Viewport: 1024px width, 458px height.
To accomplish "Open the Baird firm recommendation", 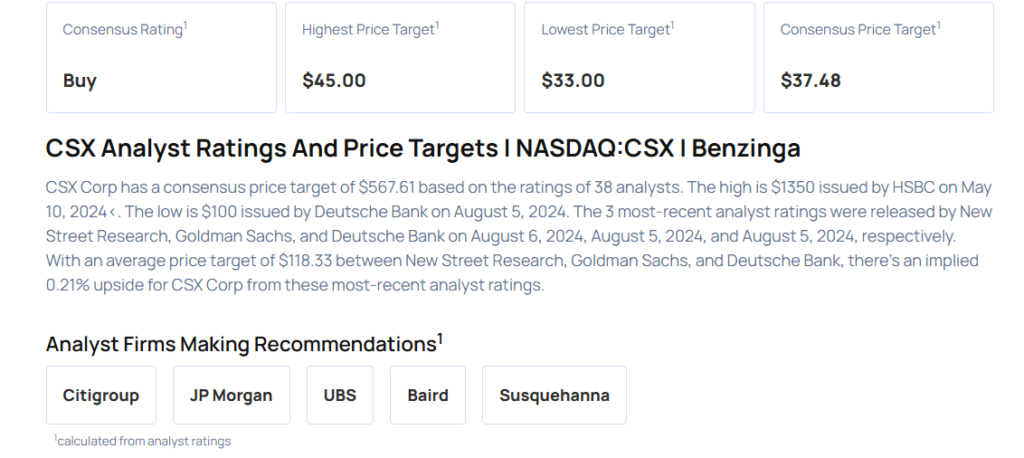I will coord(428,395).
